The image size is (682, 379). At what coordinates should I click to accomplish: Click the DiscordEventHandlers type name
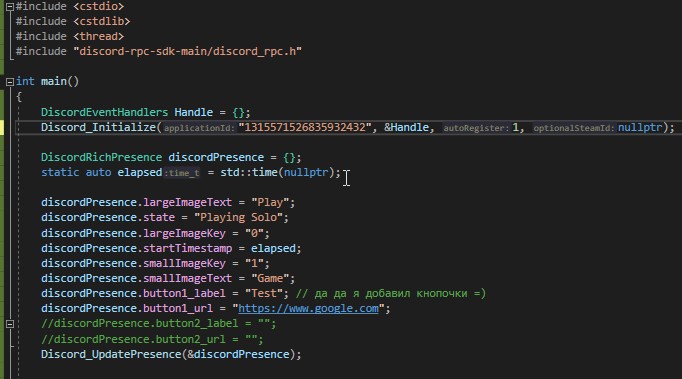click(104, 112)
